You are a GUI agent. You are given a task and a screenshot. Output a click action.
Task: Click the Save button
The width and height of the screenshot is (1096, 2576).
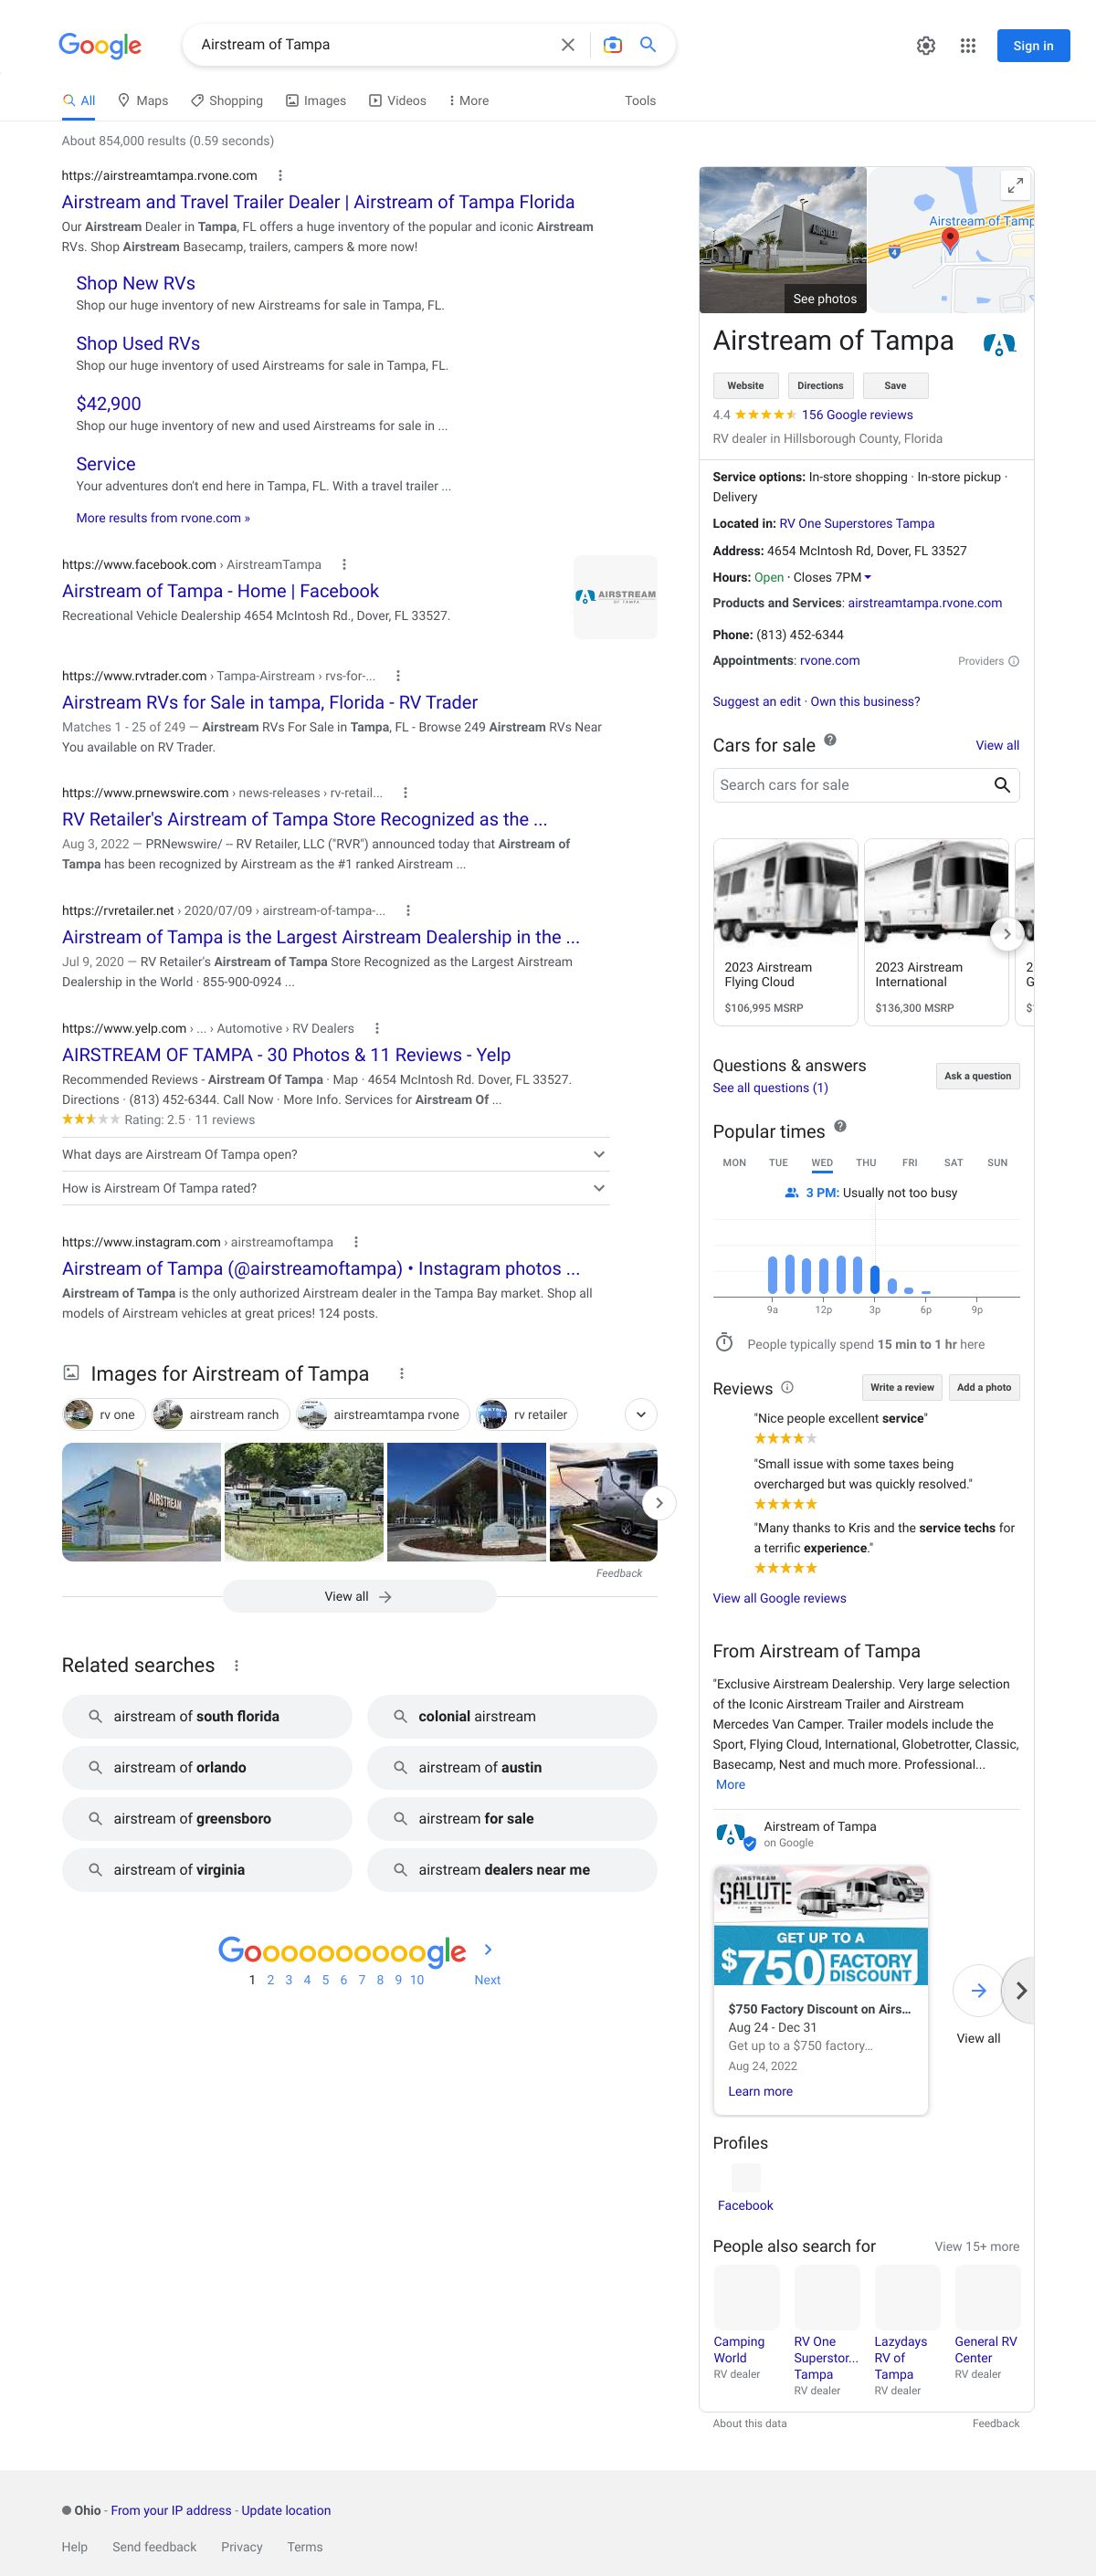coord(895,386)
